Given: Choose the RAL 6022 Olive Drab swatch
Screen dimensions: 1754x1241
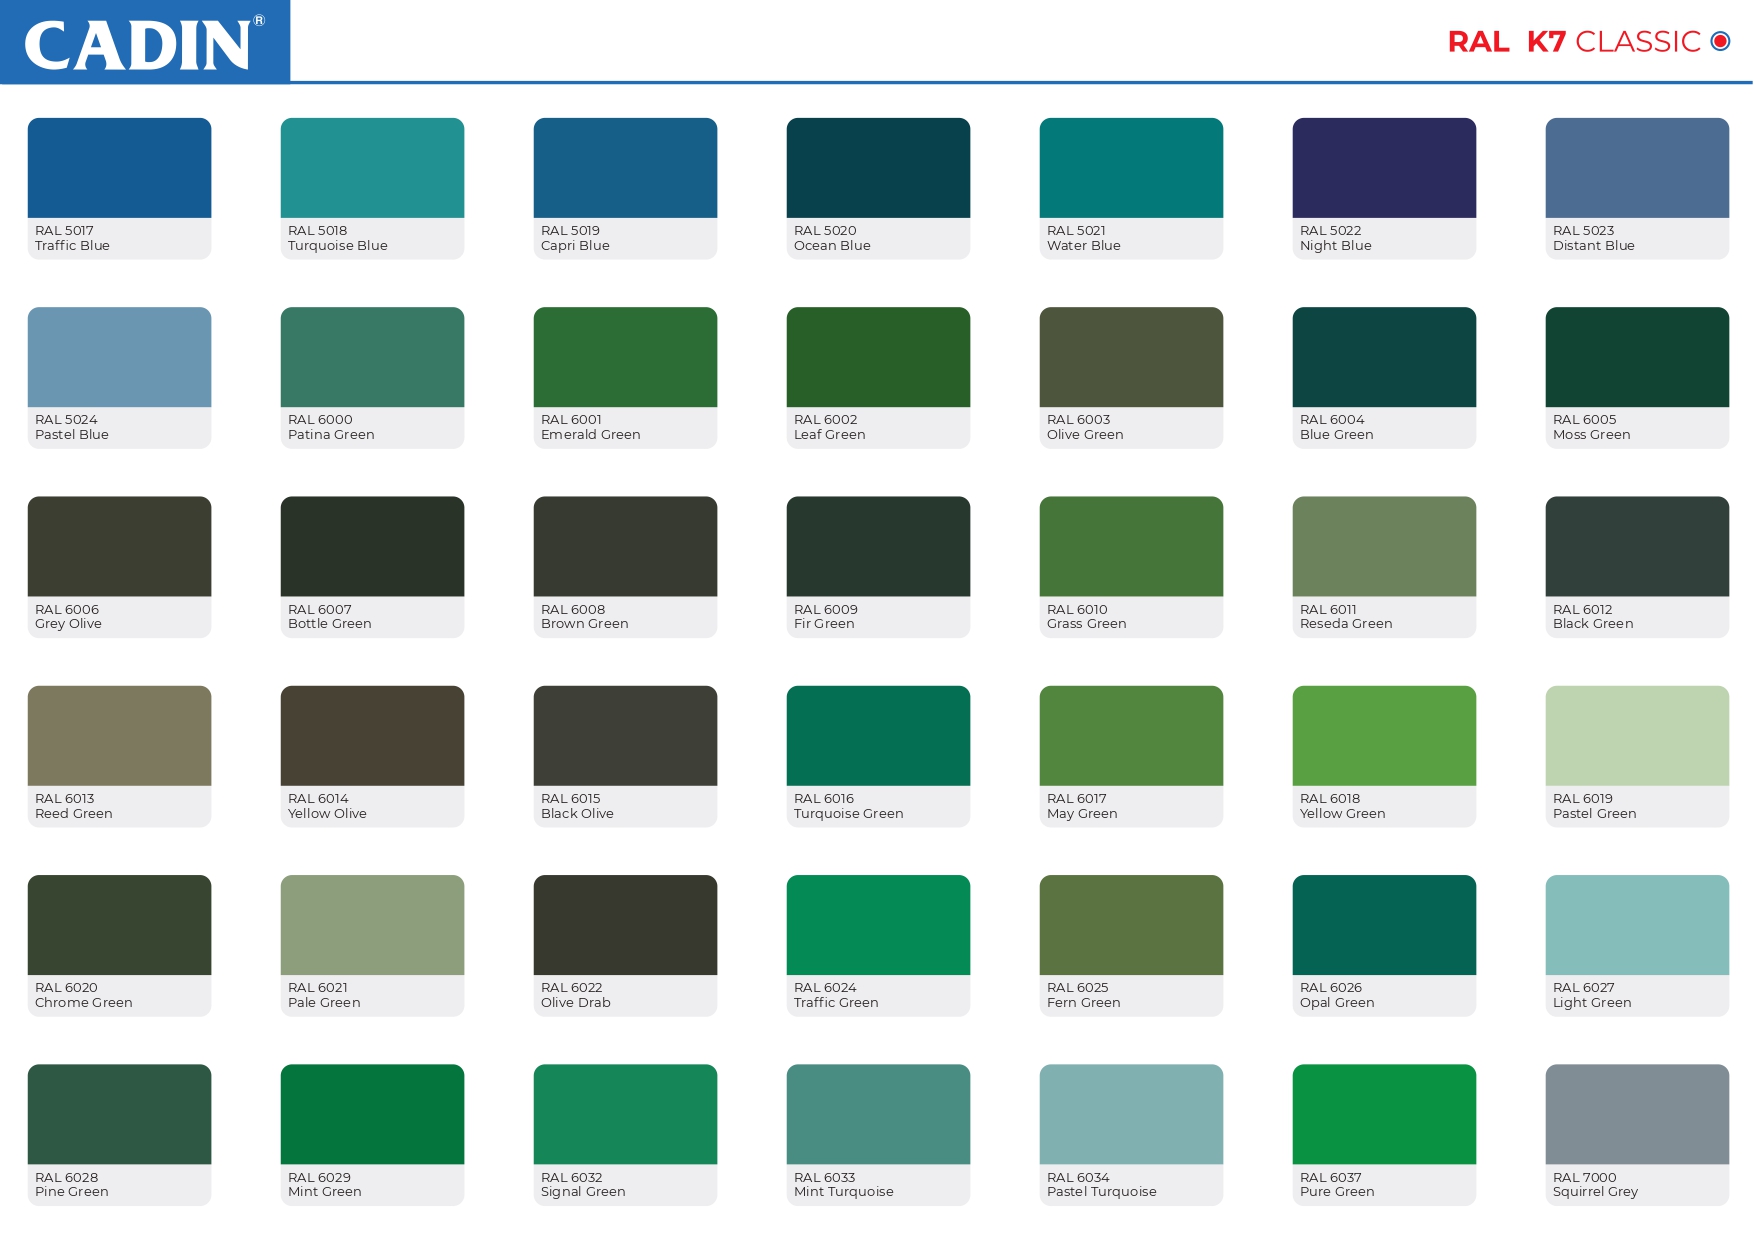Looking at the screenshot, I should pyautogui.click(x=625, y=925).
